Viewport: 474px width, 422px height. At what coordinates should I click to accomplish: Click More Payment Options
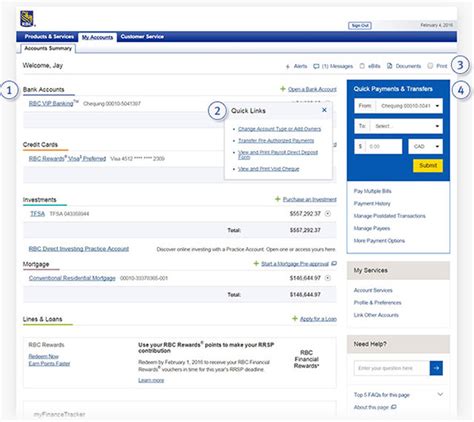click(379, 241)
